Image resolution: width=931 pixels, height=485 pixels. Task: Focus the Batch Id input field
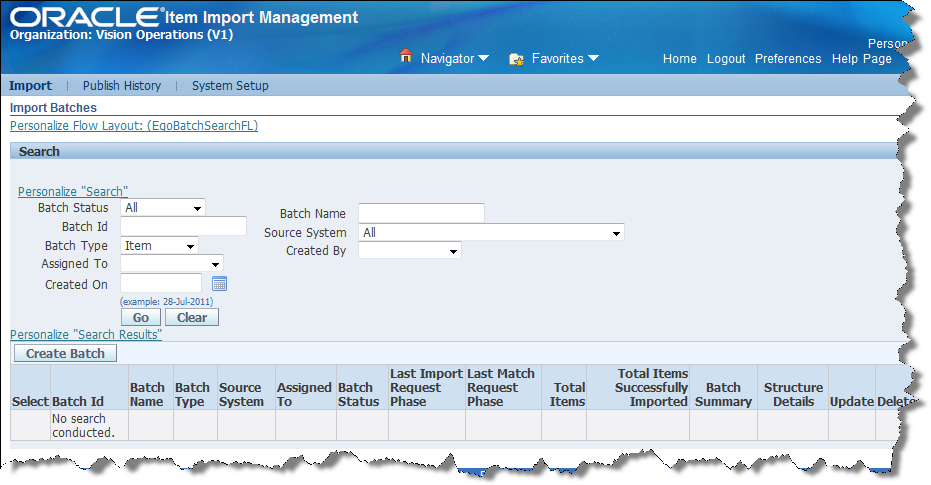[x=183, y=226]
